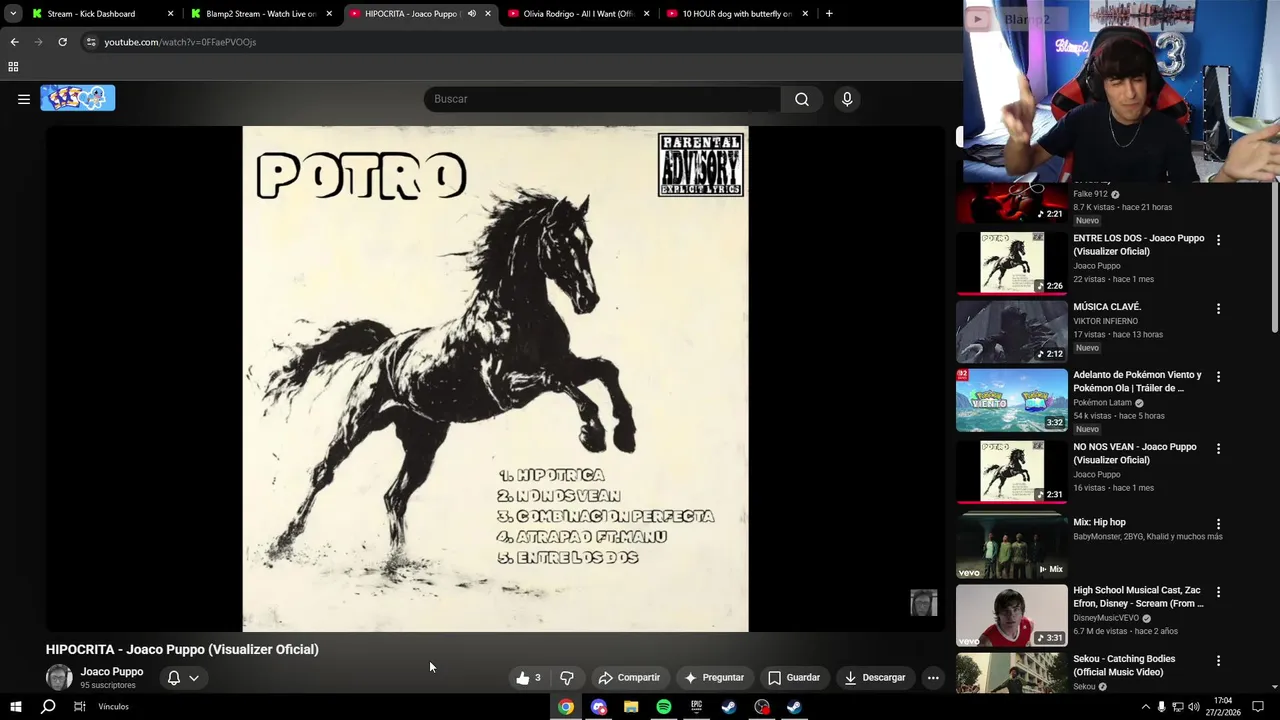Show hidden system tray icons
Image resolution: width=1280 pixels, height=720 pixels.
tap(1145, 707)
